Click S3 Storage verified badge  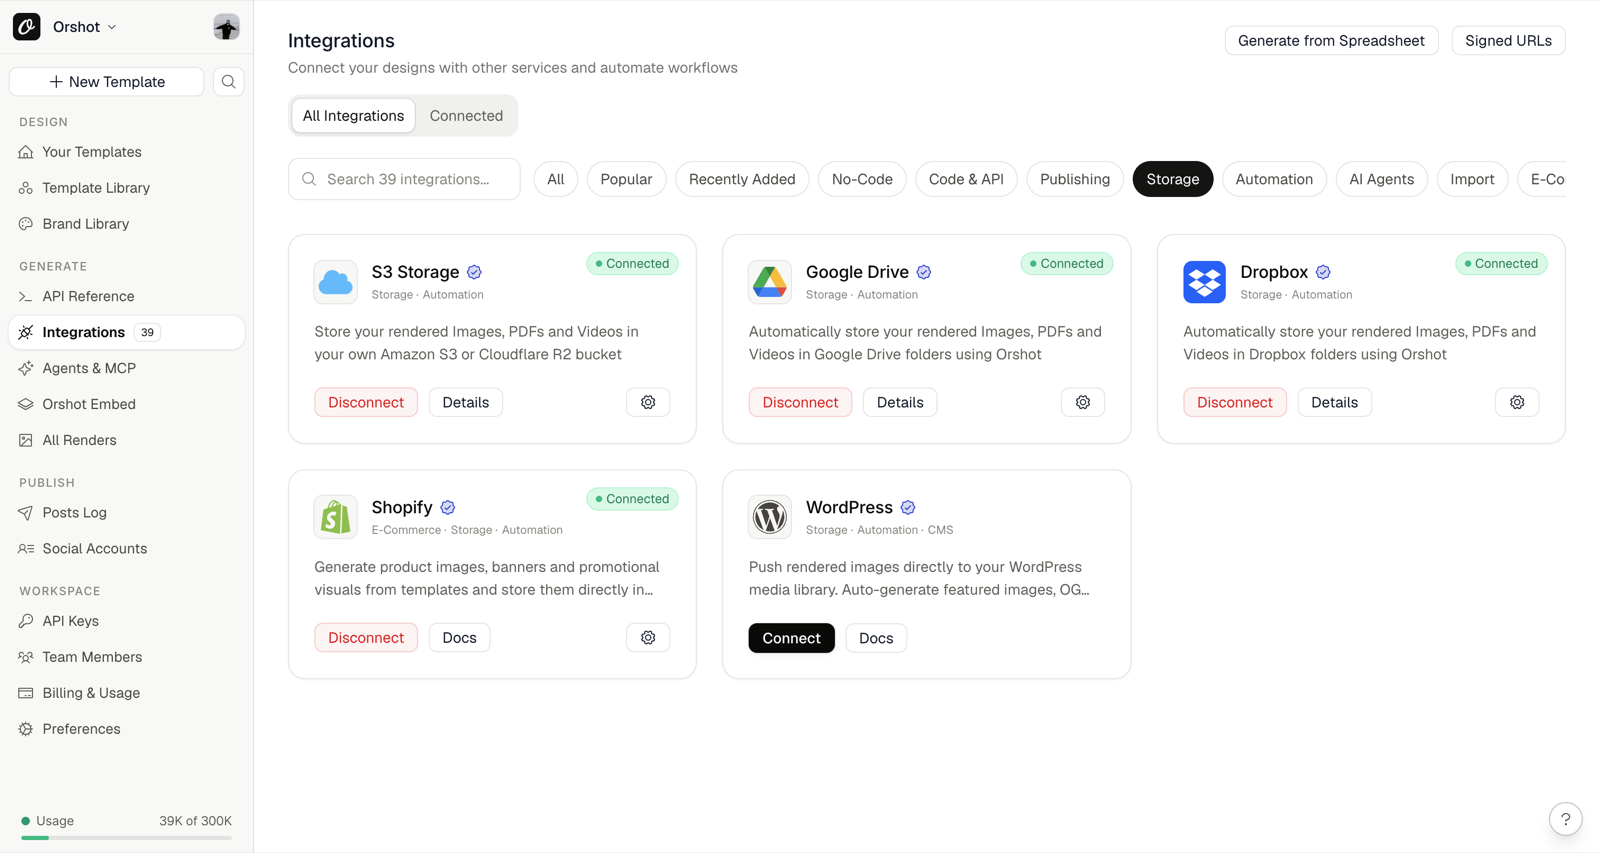coord(474,272)
